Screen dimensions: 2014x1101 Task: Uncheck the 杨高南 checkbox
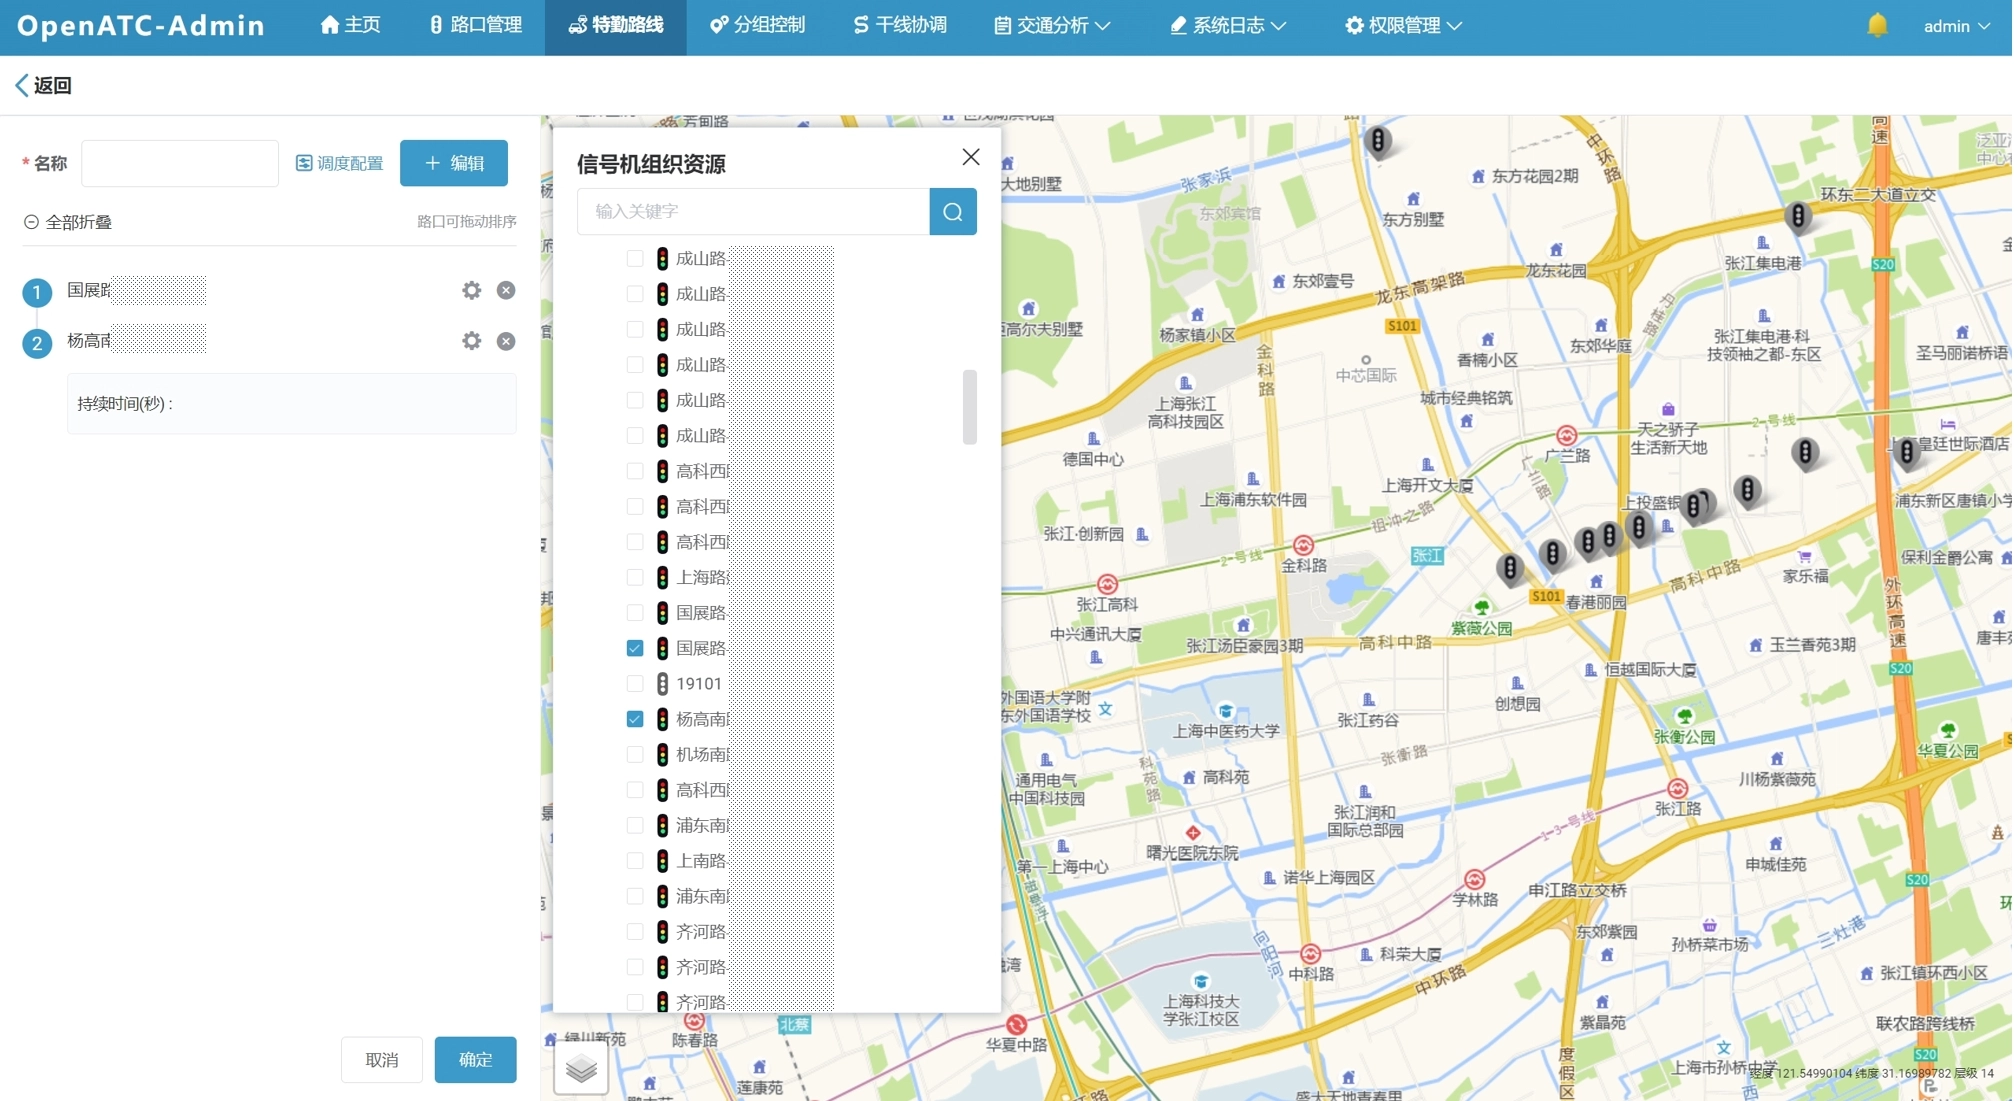pos(635,719)
